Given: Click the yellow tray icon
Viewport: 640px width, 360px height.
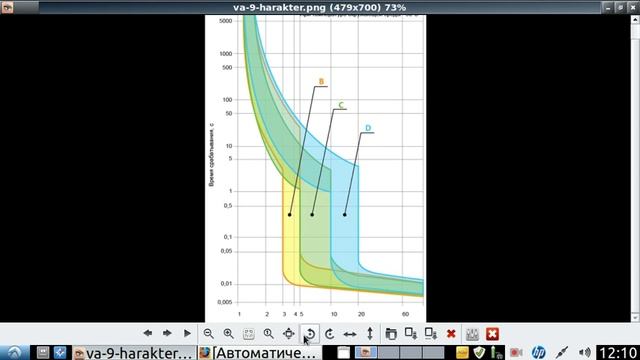Looking at the screenshot, I should pyautogui.click(x=462, y=352).
